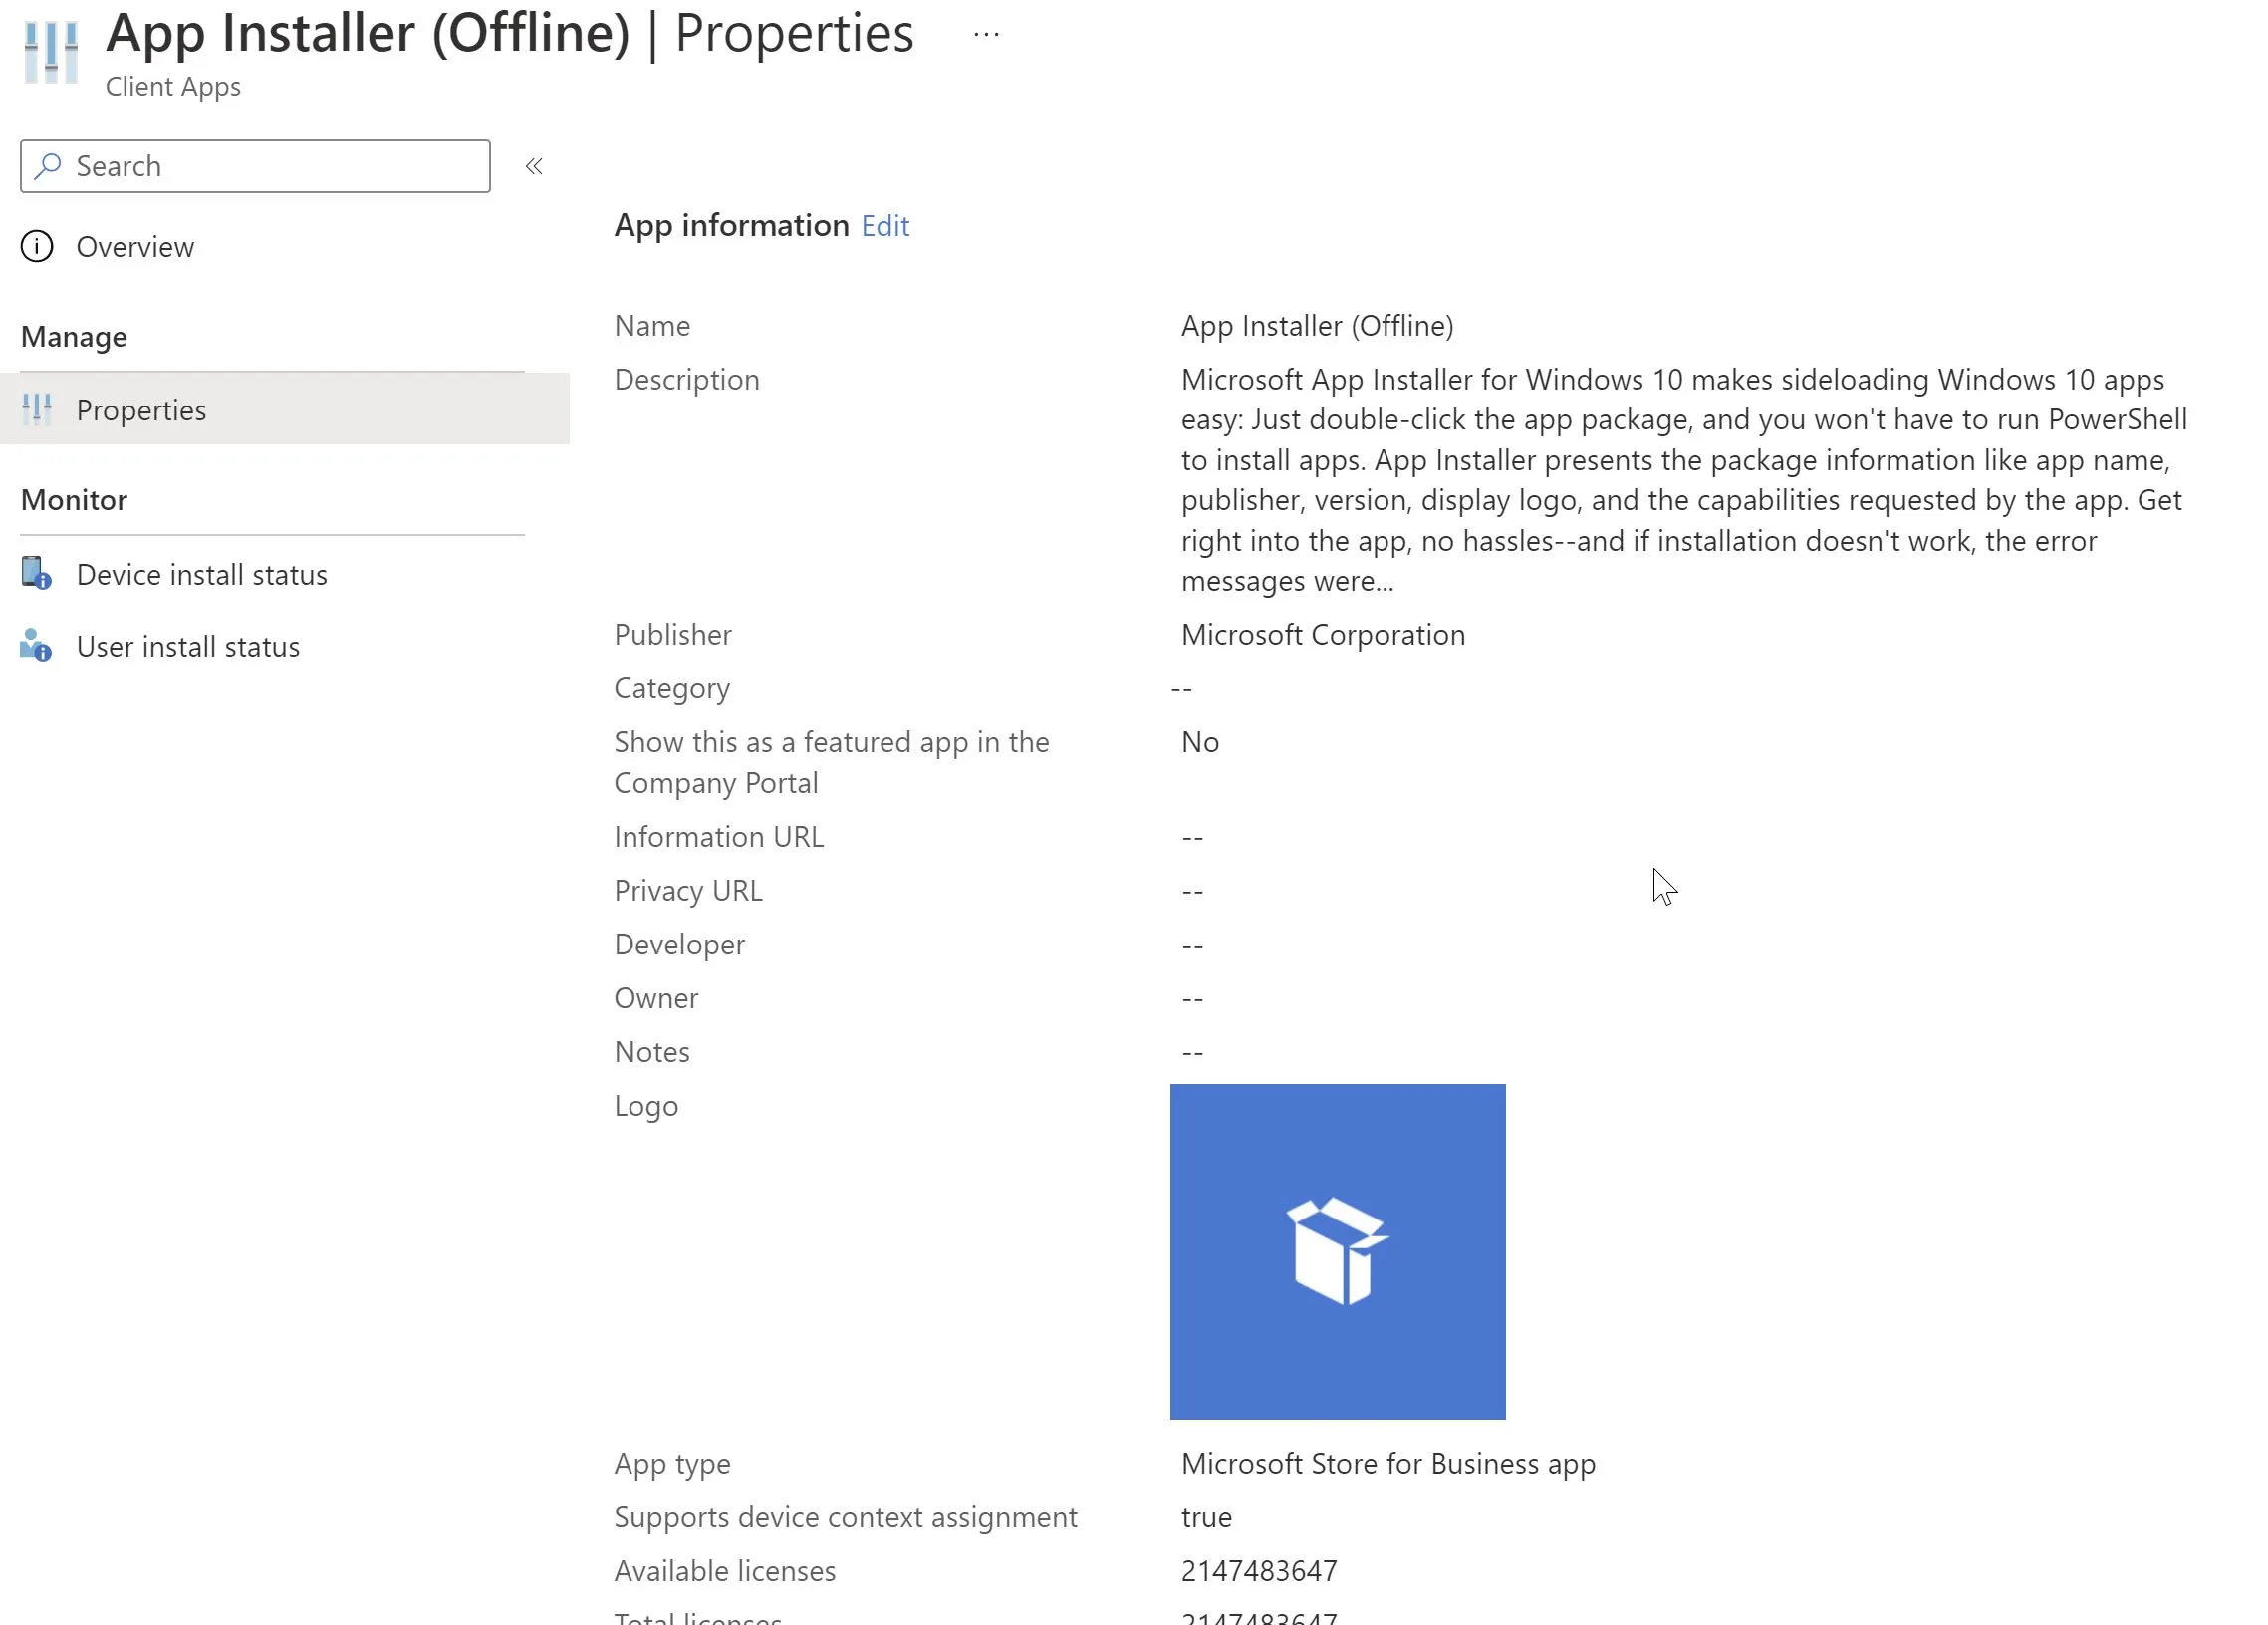Image resolution: width=2268 pixels, height=1625 pixels.
Task: Click the 'Microsoft Corporation' publisher value
Action: pos(1323,634)
